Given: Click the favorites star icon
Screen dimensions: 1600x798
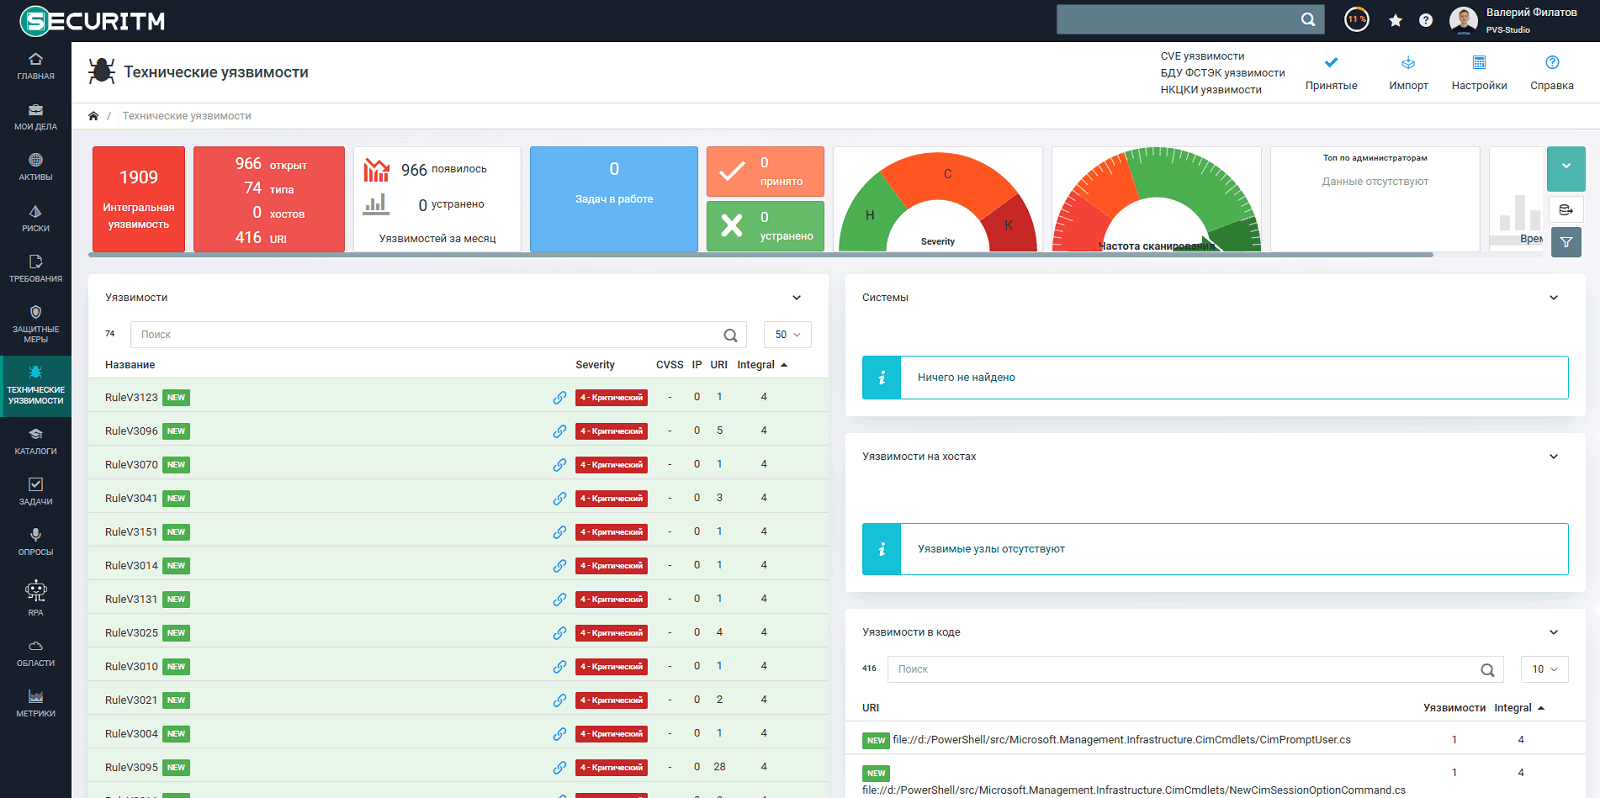Looking at the screenshot, I should coord(1395,20).
